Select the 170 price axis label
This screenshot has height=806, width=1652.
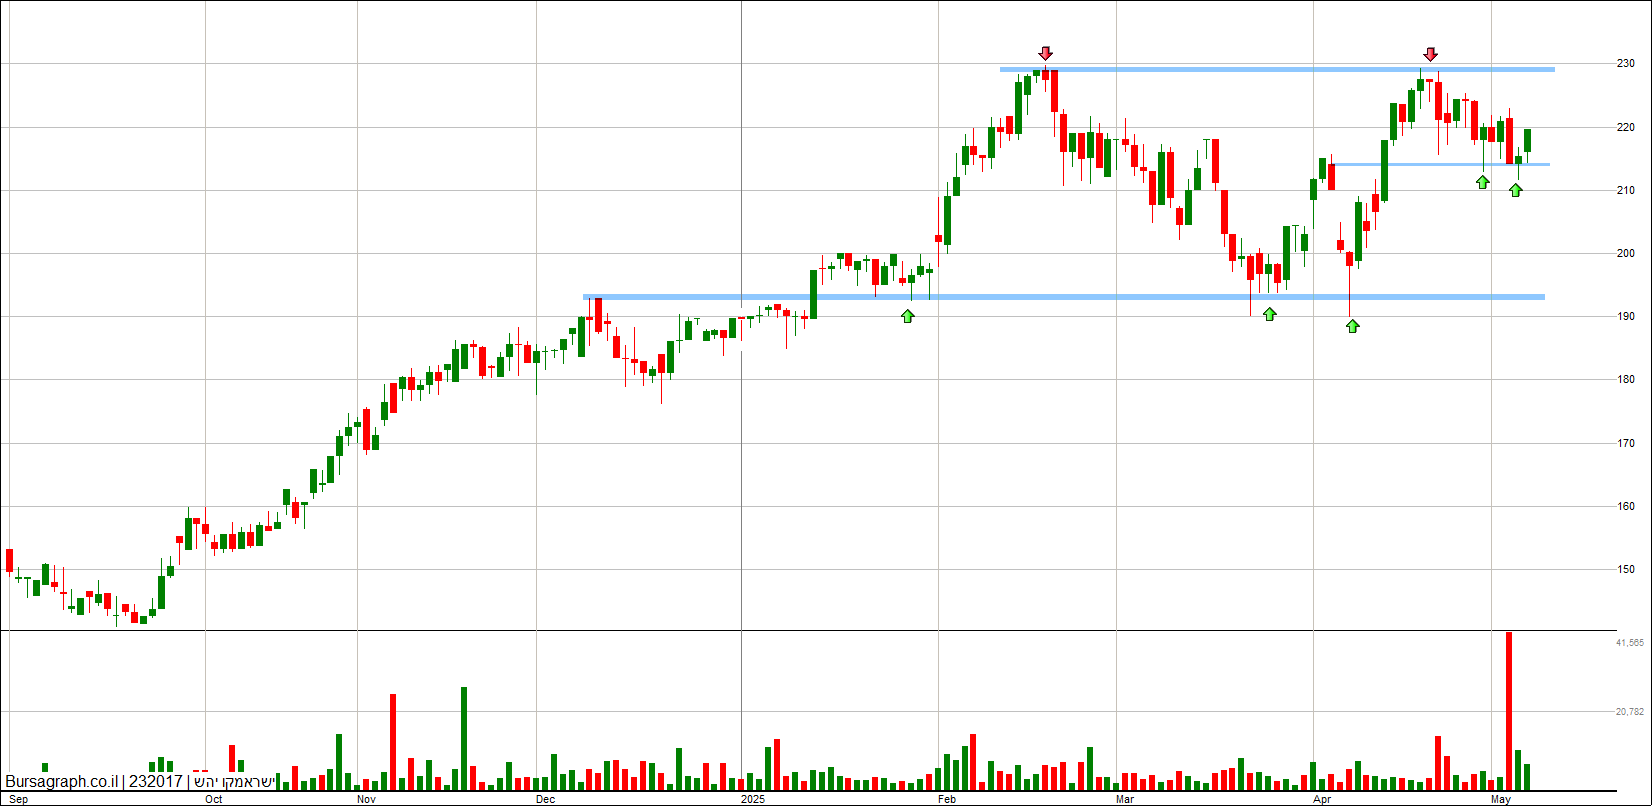pyautogui.click(x=1625, y=443)
